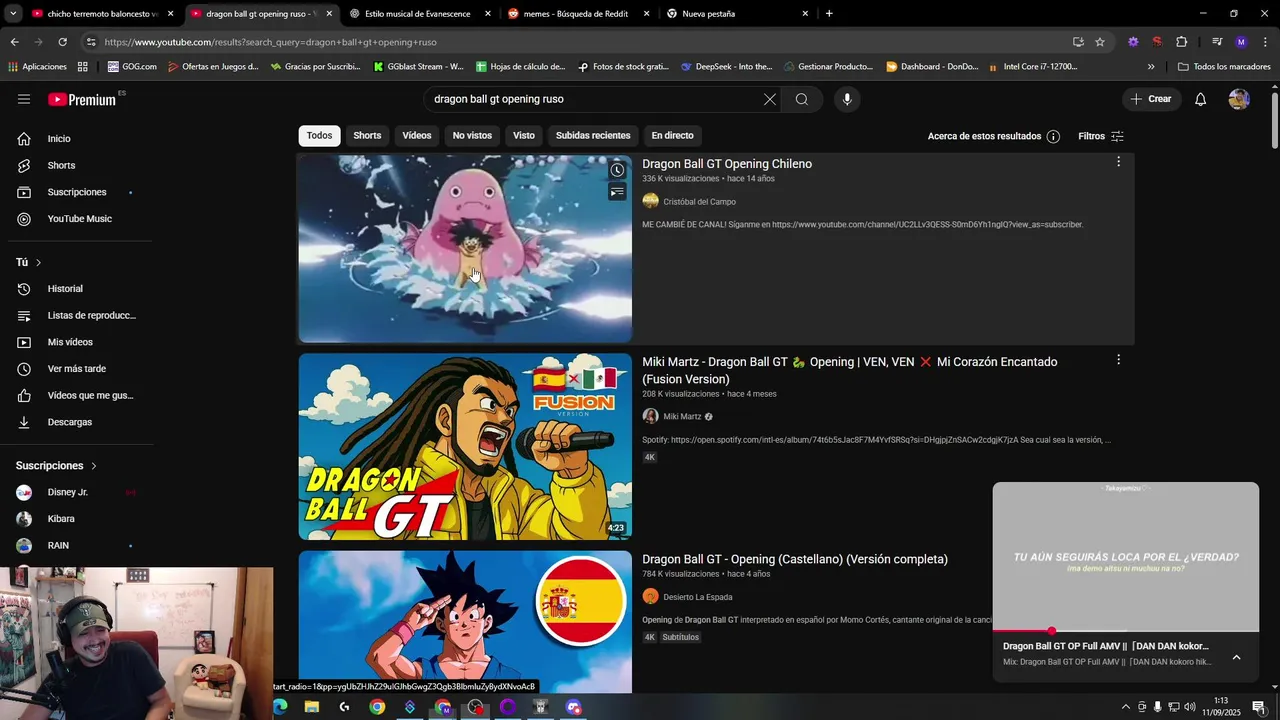Expand the miniplayer queue chevron
1280x720 pixels.
click(x=1236, y=657)
